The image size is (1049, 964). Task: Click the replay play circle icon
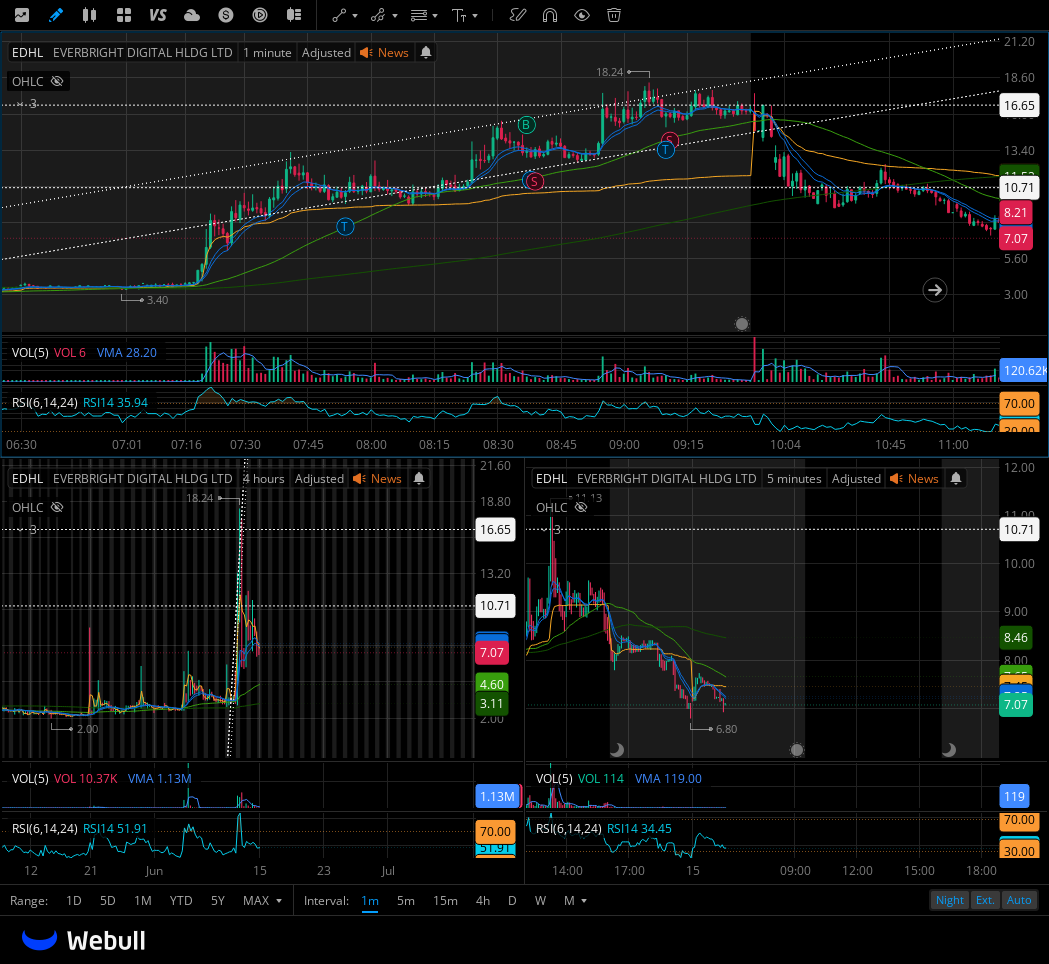260,15
